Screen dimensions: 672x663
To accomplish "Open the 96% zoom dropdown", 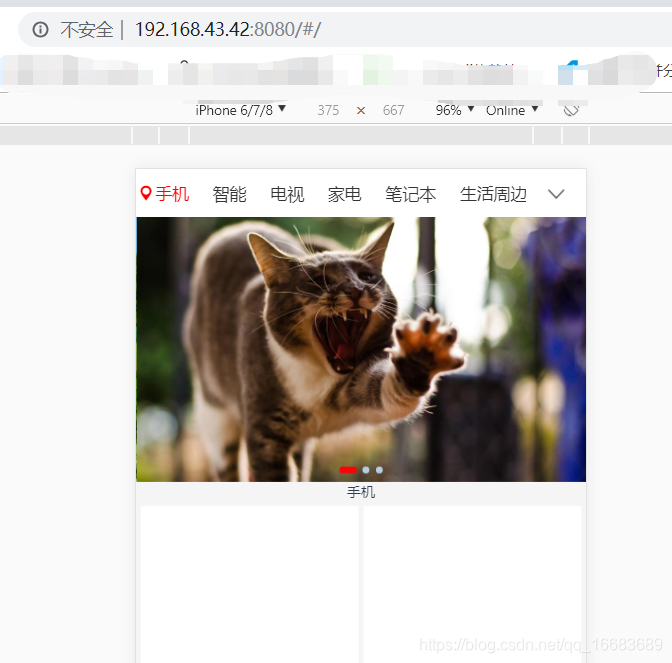I will pos(455,110).
